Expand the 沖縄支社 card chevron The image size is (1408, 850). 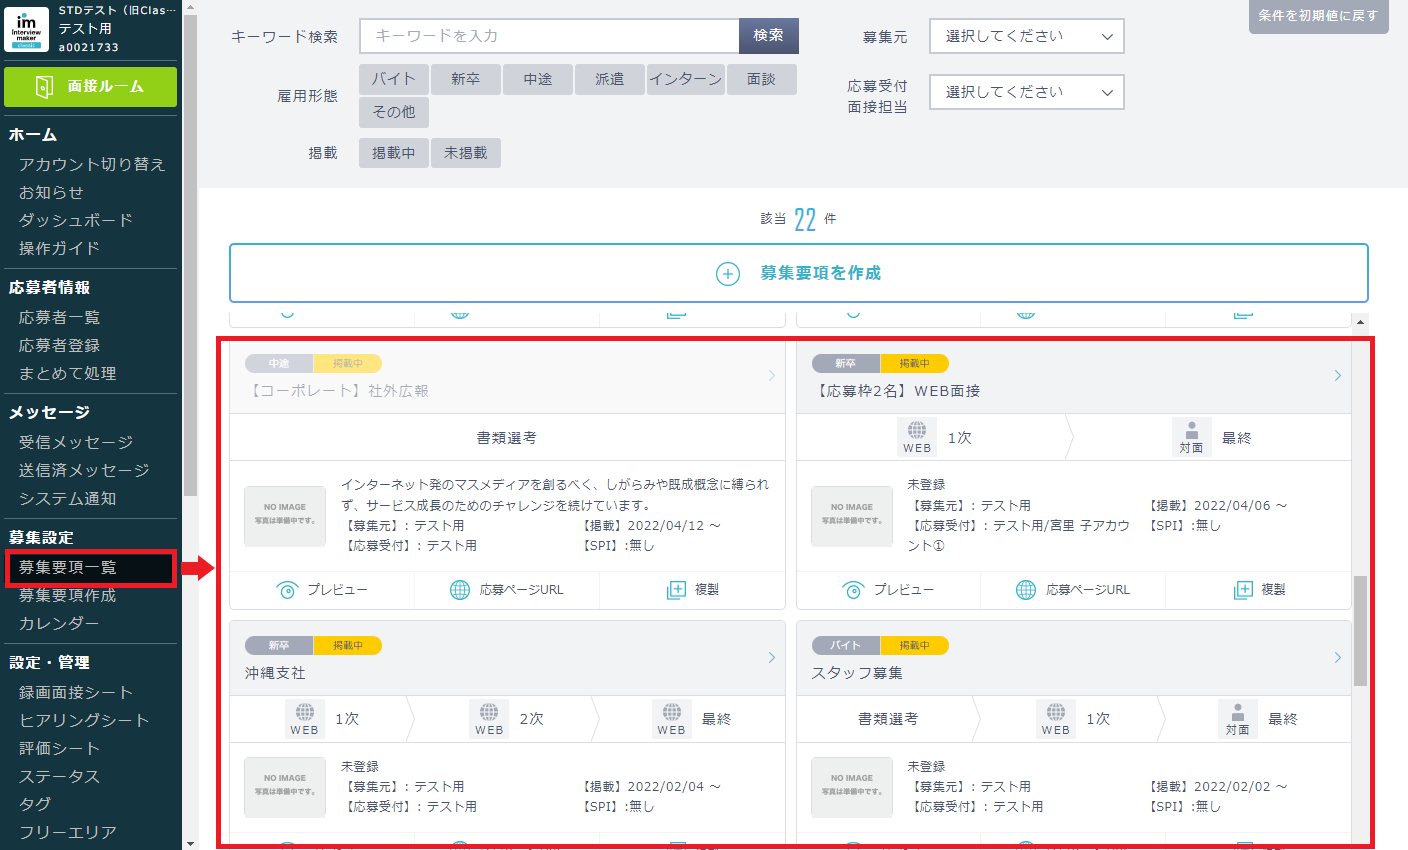(x=772, y=658)
